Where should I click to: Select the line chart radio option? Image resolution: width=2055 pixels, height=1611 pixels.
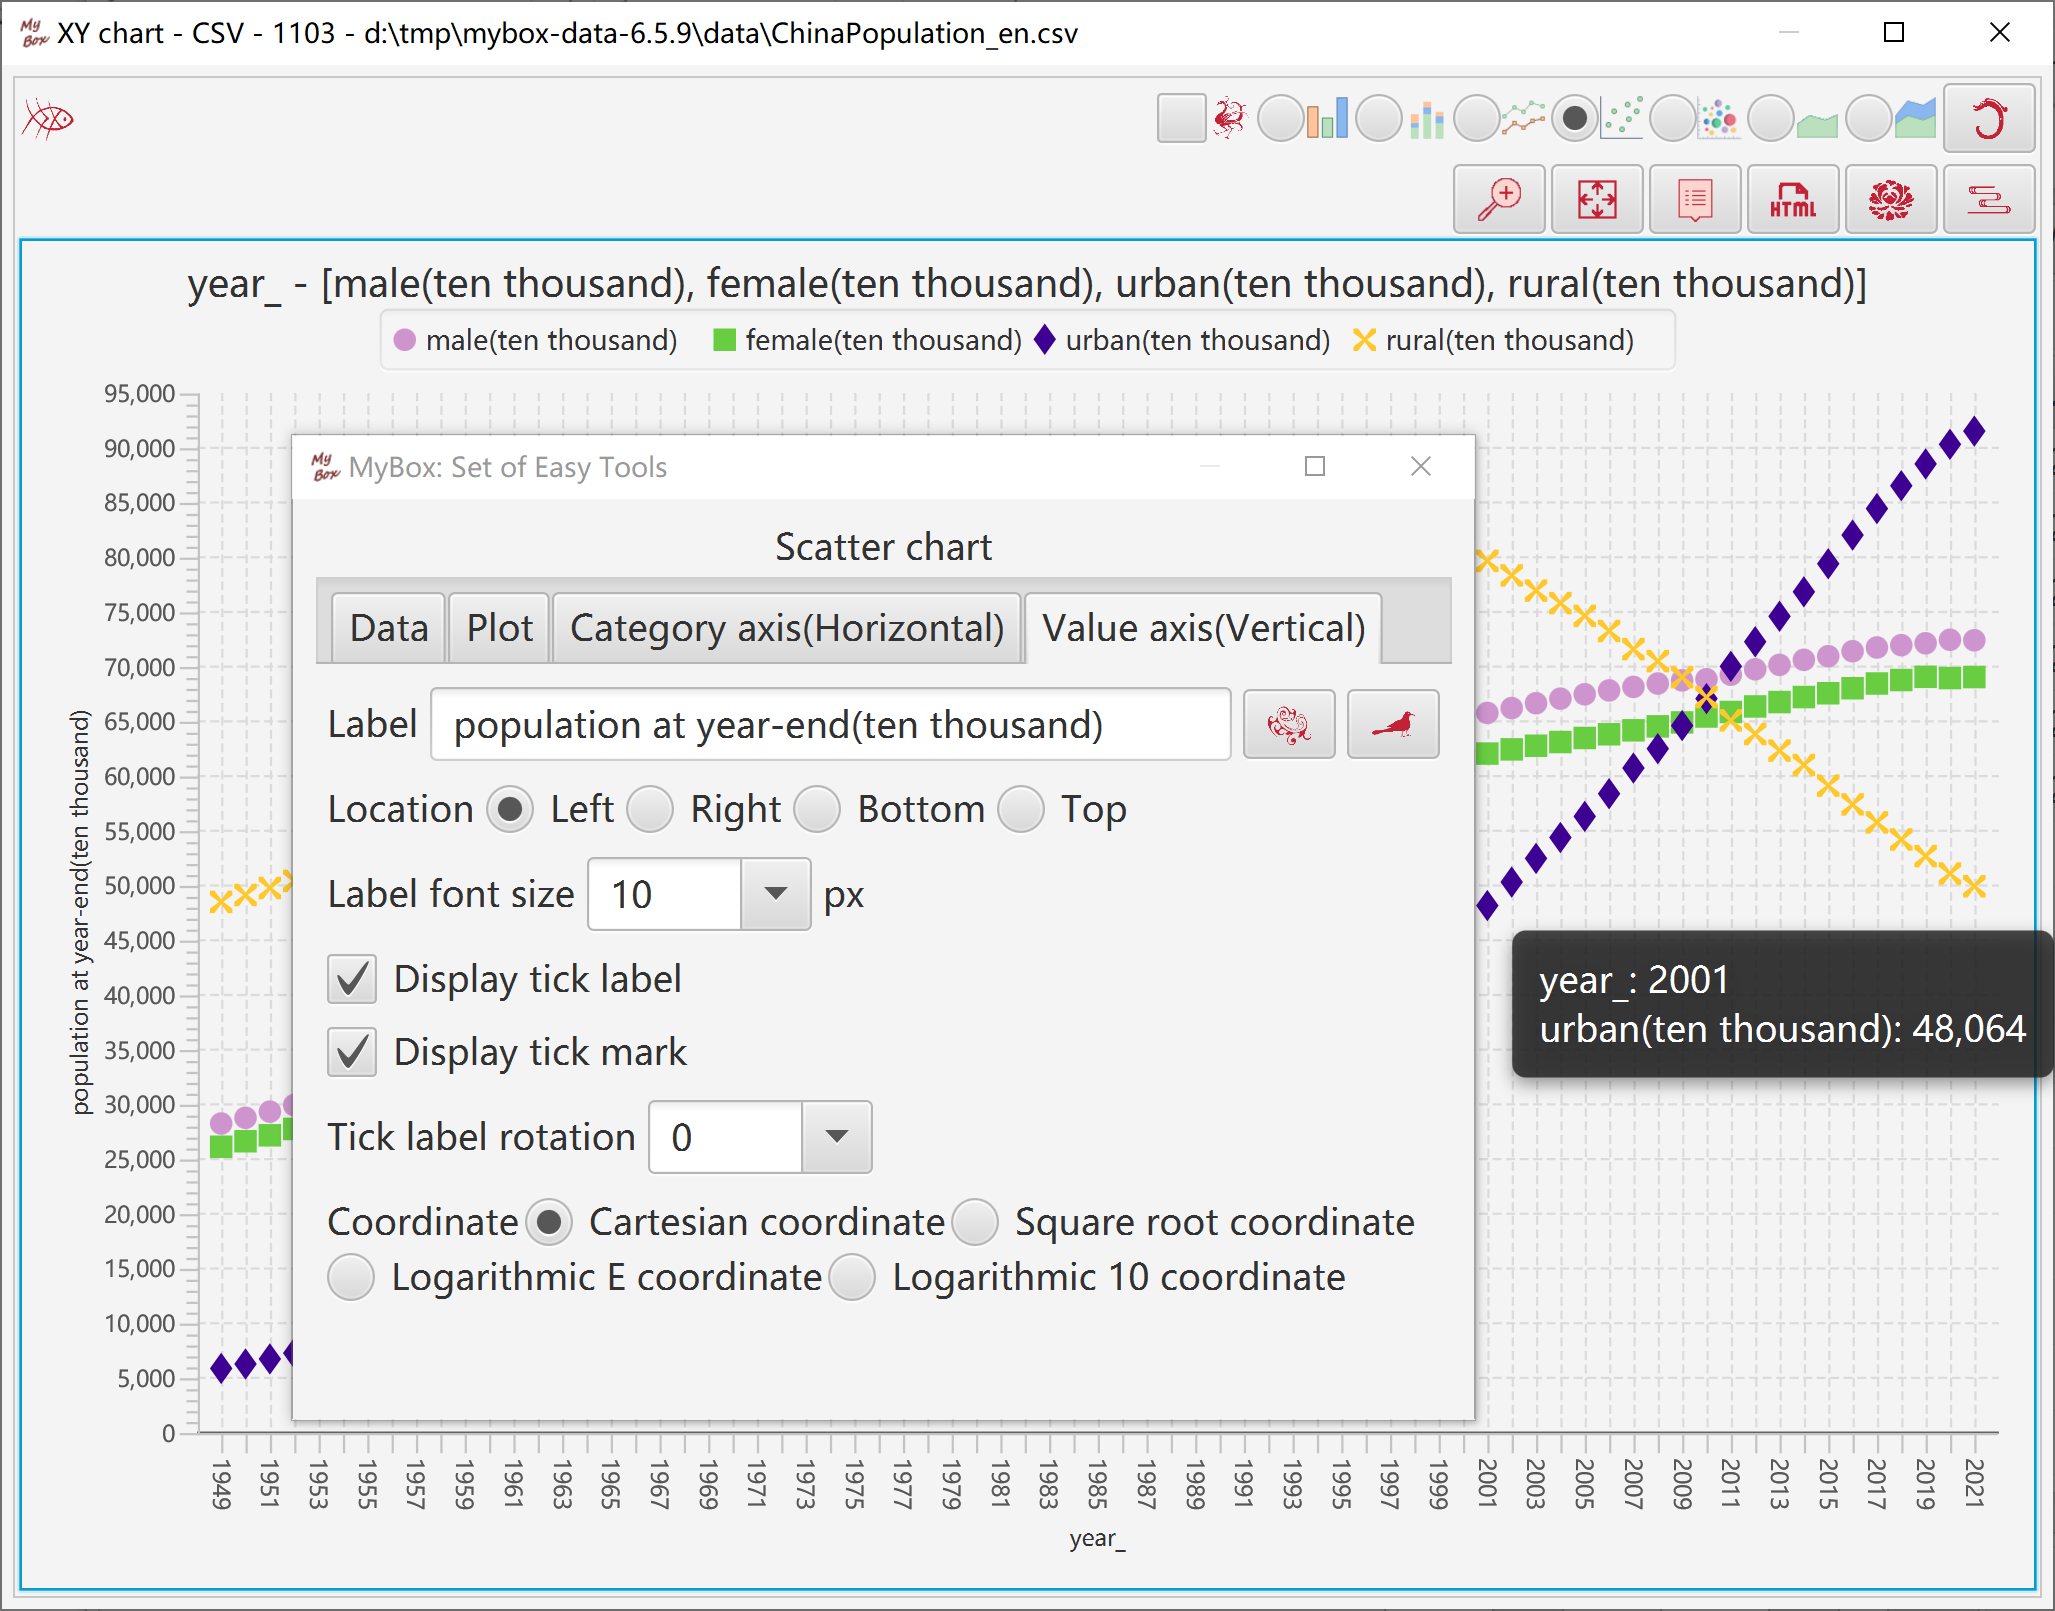pyautogui.click(x=1476, y=118)
